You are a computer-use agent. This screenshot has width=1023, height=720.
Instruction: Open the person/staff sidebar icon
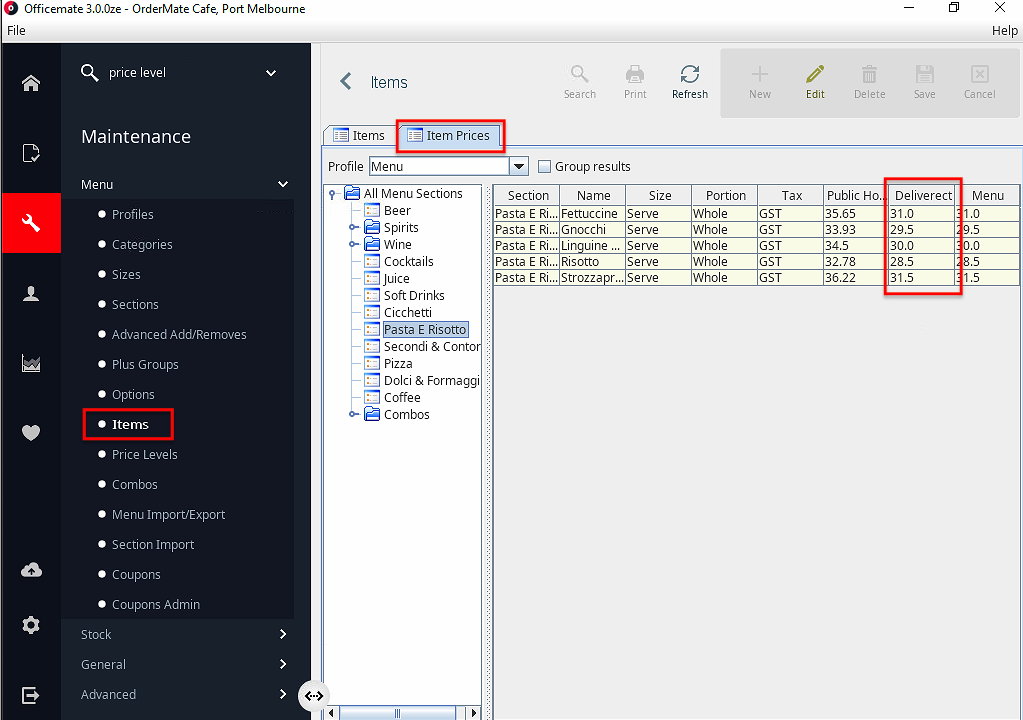pyautogui.click(x=31, y=293)
